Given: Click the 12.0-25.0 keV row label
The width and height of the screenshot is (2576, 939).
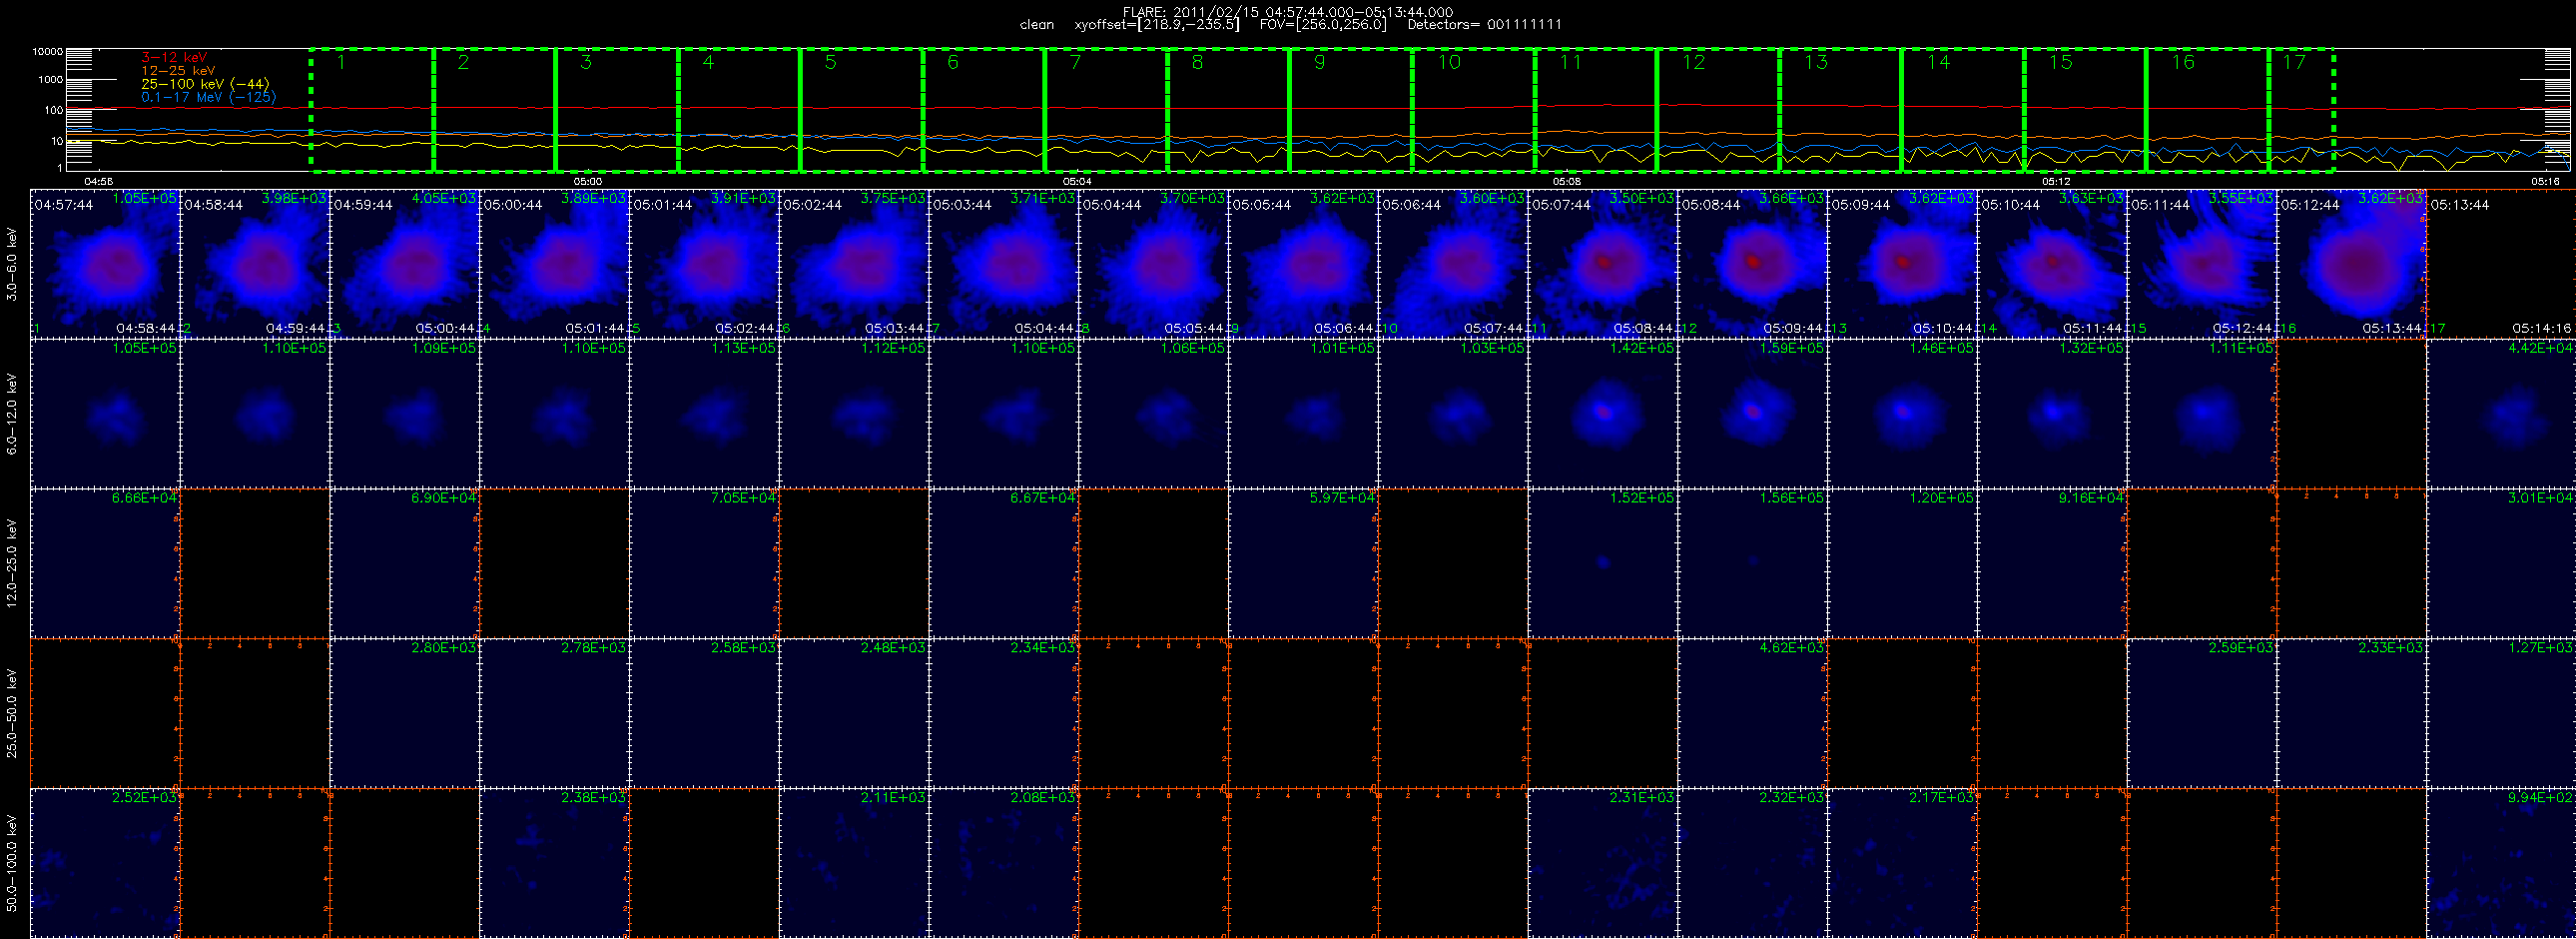Looking at the screenshot, I should [12, 563].
